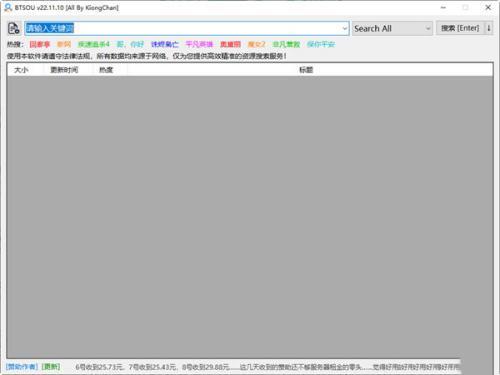Click the red hot keyword after magenta one

click(230, 44)
